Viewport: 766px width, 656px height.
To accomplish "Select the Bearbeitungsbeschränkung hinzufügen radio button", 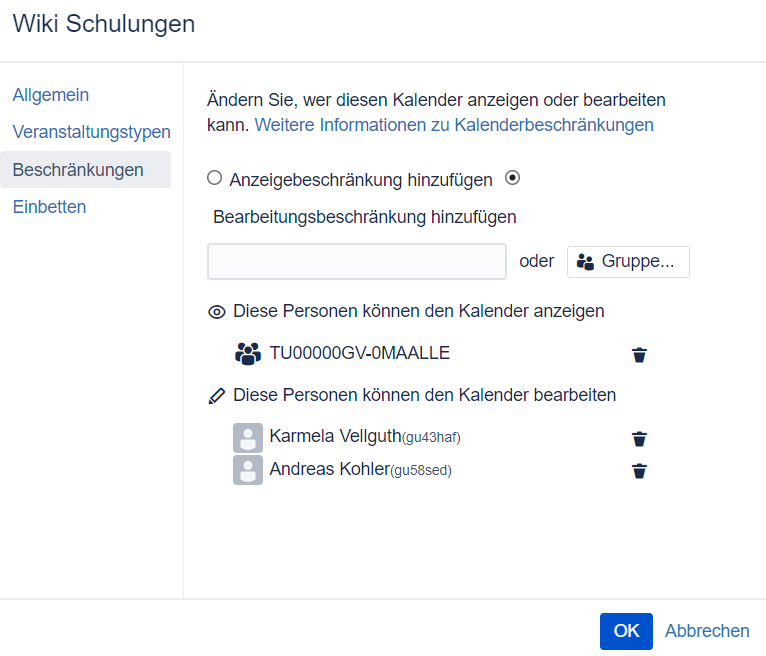I will click(513, 178).
